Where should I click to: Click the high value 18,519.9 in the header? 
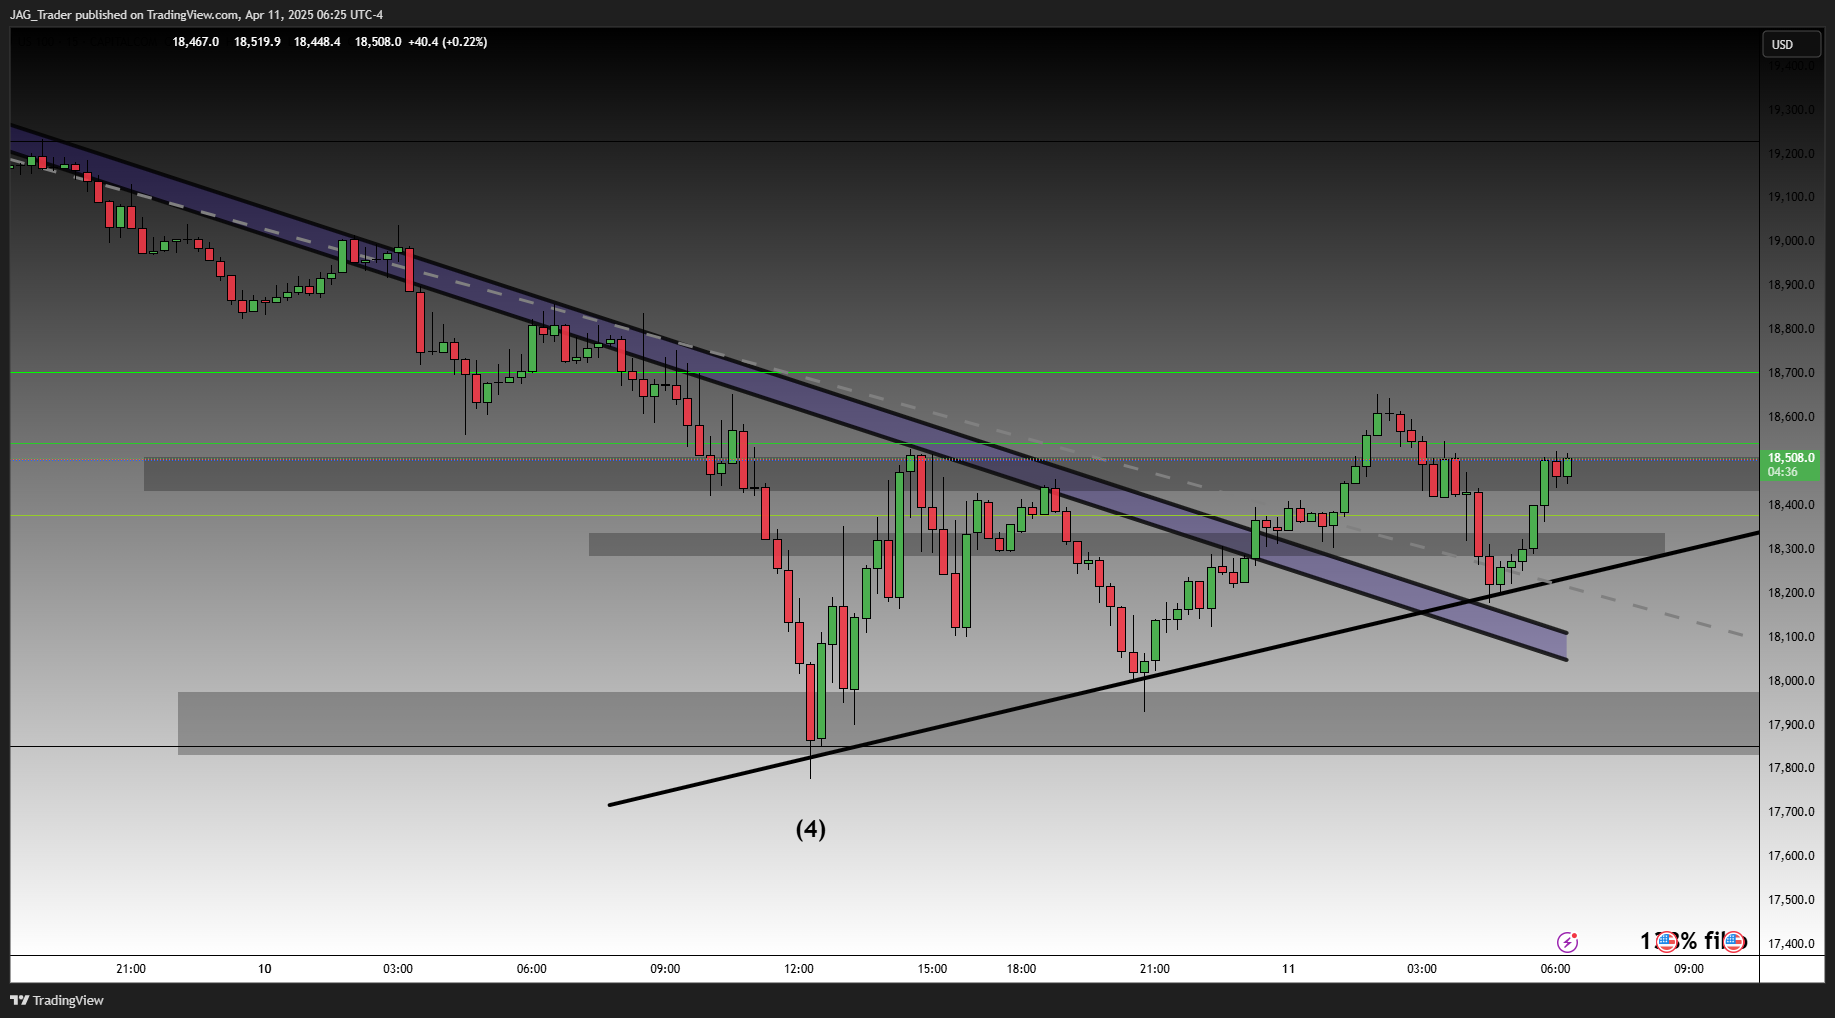(x=257, y=42)
